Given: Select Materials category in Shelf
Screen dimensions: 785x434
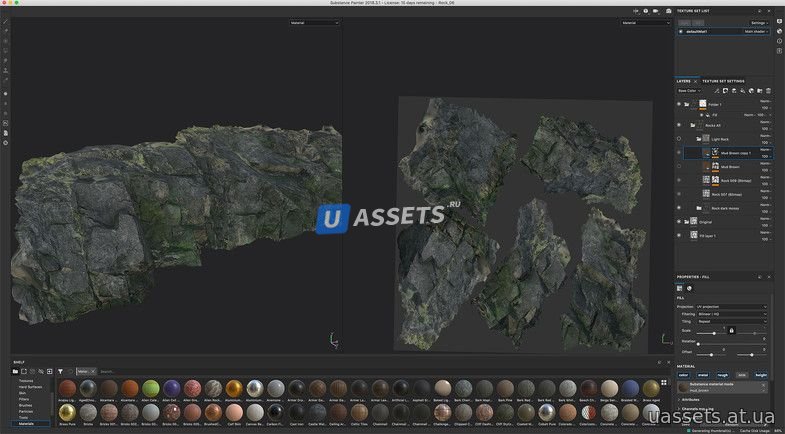Looking at the screenshot, I should 26,424.
